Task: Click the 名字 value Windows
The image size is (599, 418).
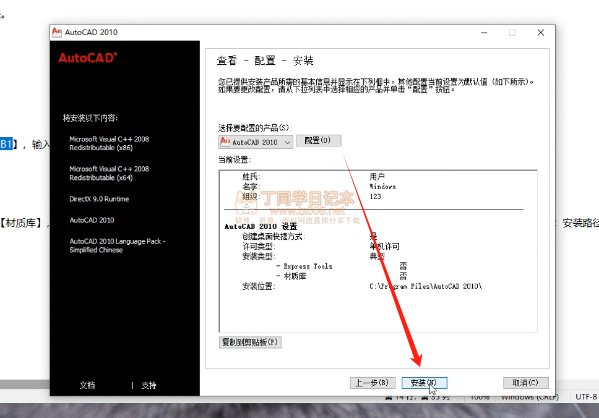Action: pyautogui.click(x=382, y=186)
